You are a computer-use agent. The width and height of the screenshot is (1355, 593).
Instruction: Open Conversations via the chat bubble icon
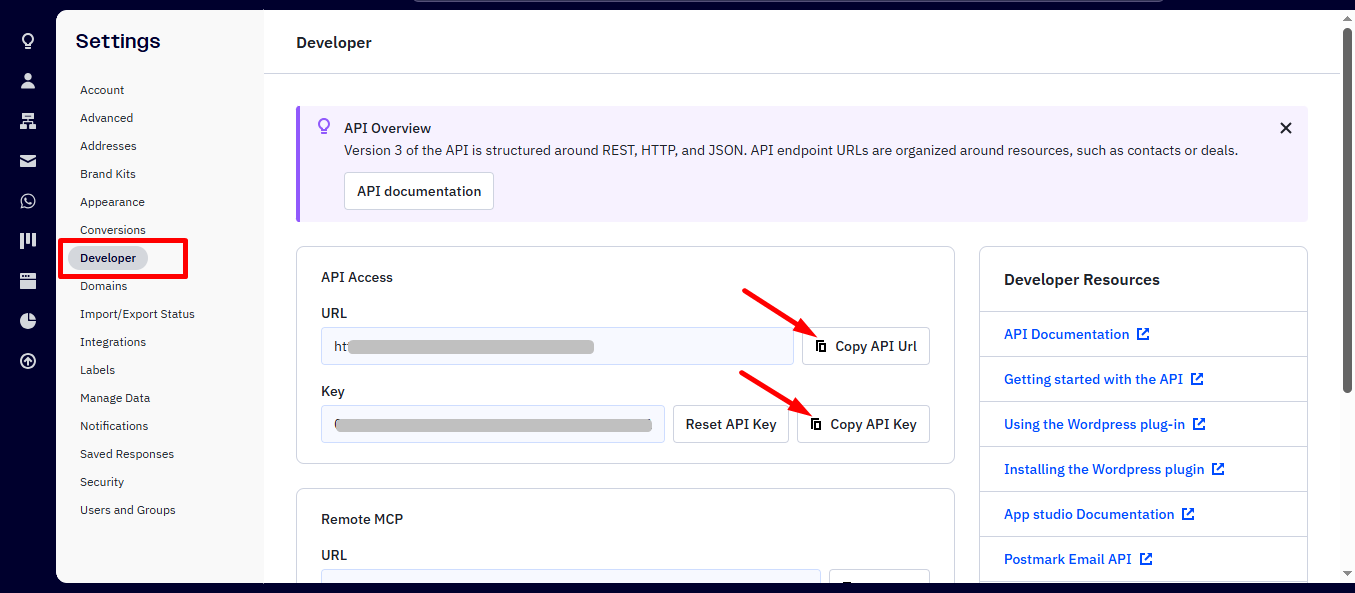pyautogui.click(x=28, y=200)
